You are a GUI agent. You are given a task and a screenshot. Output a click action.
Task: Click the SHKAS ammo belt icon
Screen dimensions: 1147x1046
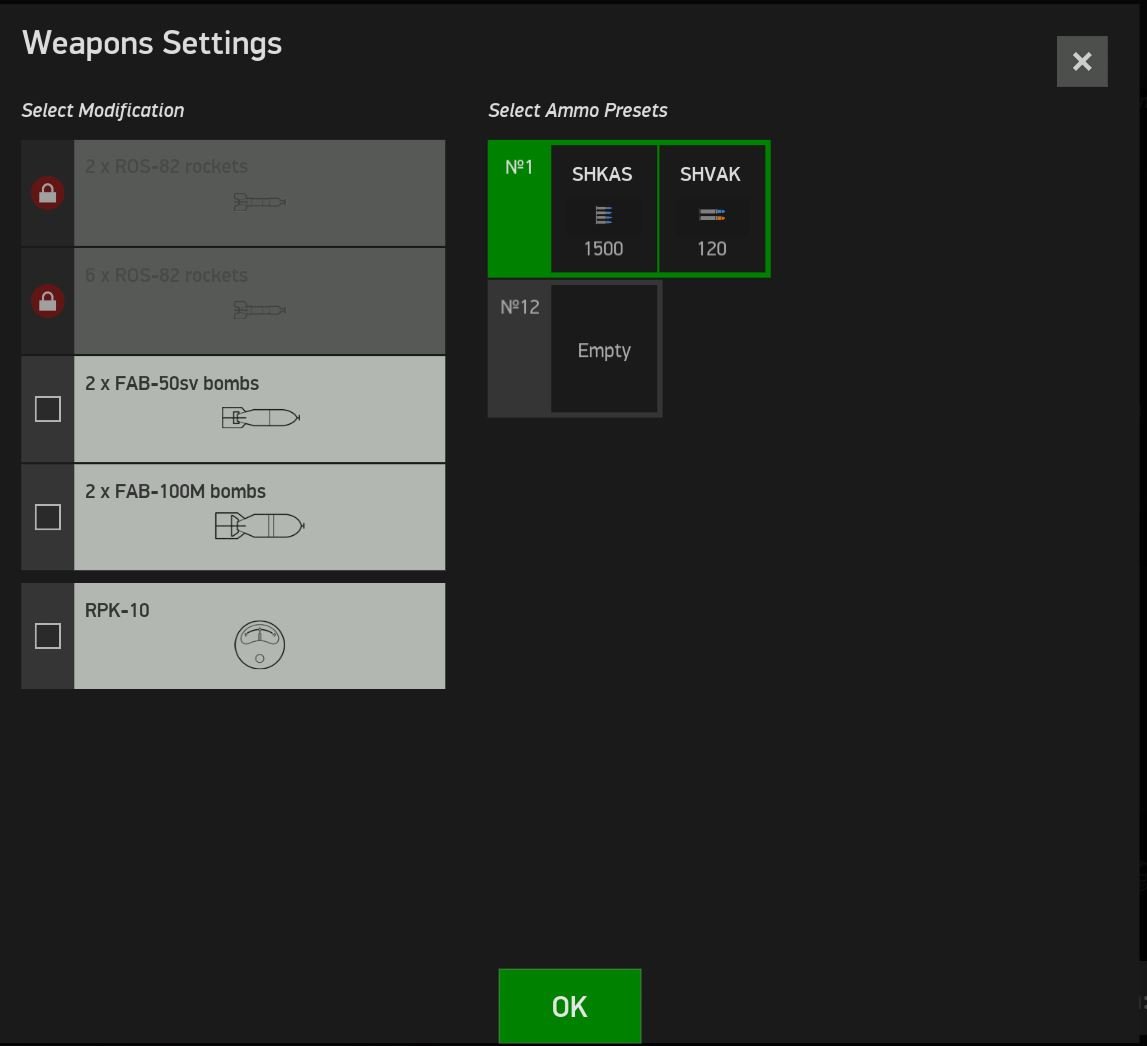point(603,215)
